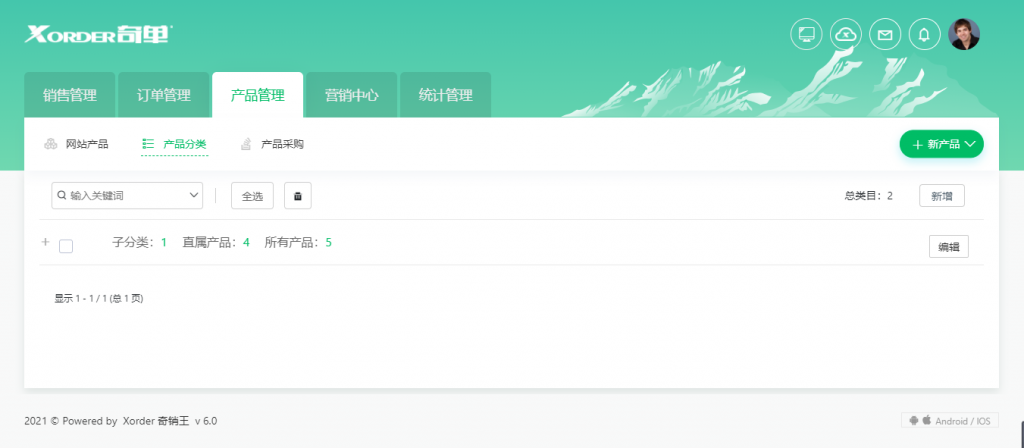Click the cloud sync icon
The image size is (1024, 448).
(846, 34)
